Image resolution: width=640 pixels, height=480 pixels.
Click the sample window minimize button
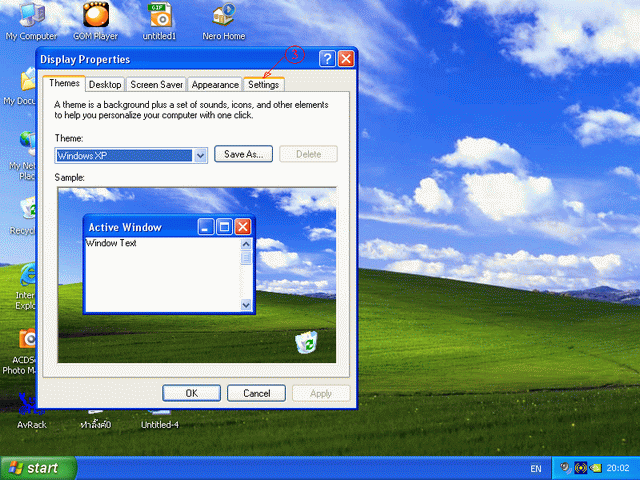[x=206, y=227]
